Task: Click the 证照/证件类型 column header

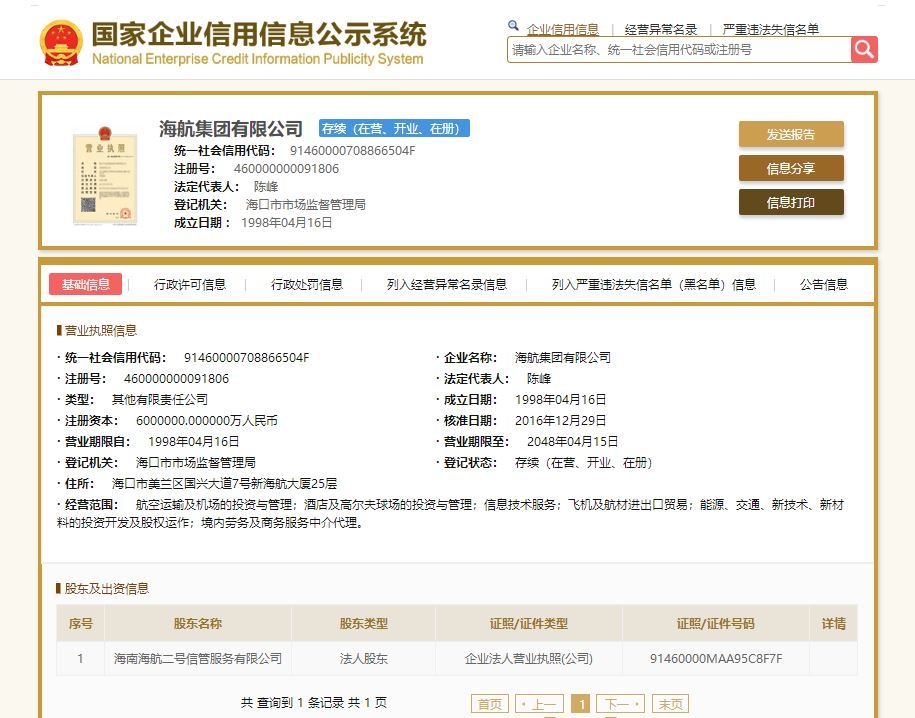Action: pos(529,623)
